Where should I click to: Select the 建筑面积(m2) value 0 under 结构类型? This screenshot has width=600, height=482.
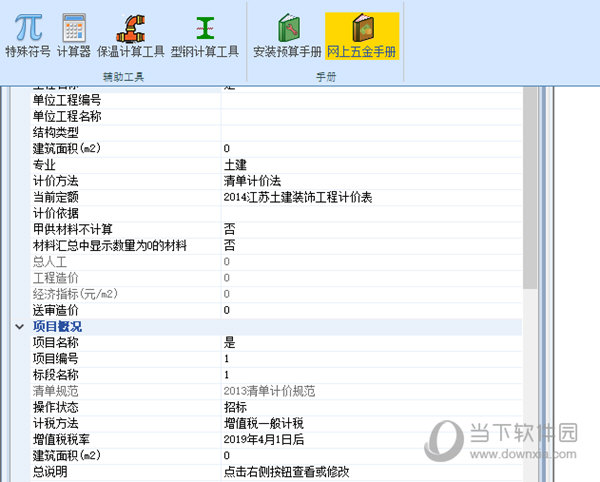point(372,149)
